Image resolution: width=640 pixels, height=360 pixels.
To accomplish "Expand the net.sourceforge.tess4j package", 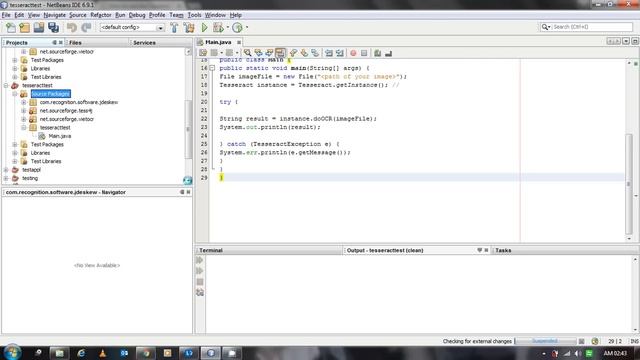I will click(24, 111).
